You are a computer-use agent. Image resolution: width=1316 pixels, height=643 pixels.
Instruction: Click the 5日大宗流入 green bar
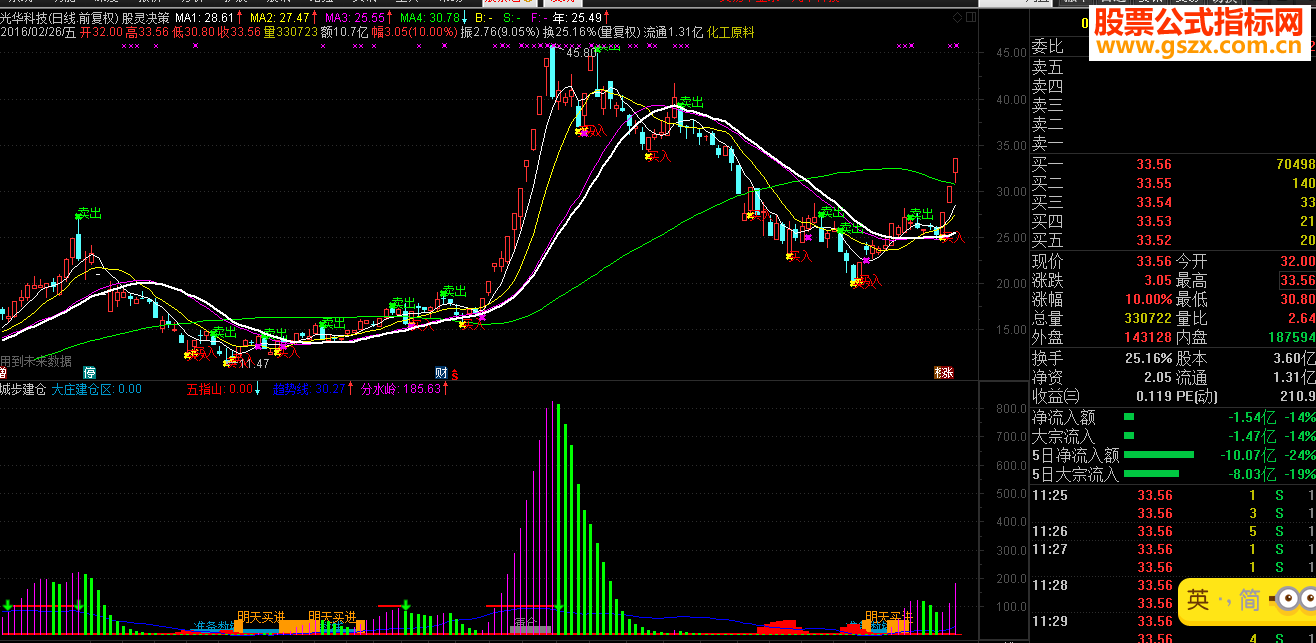(1151, 474)
